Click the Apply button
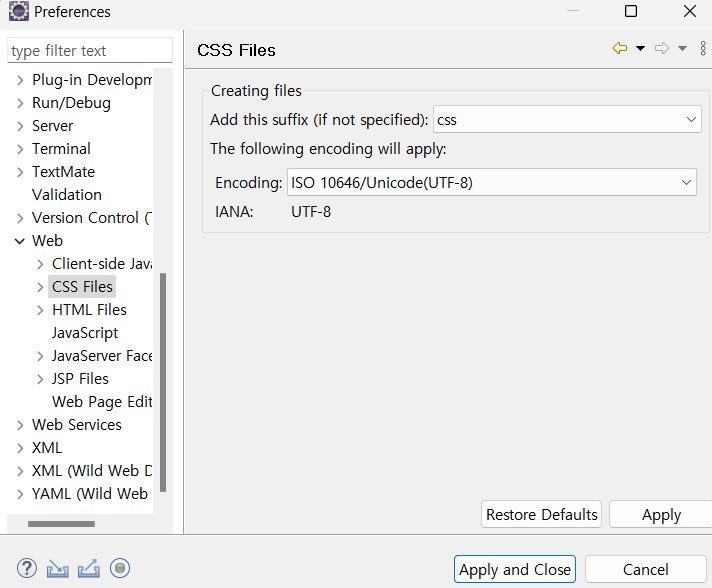Image resolution: width=712 pixels, height=588 pixels. (661, 514)
